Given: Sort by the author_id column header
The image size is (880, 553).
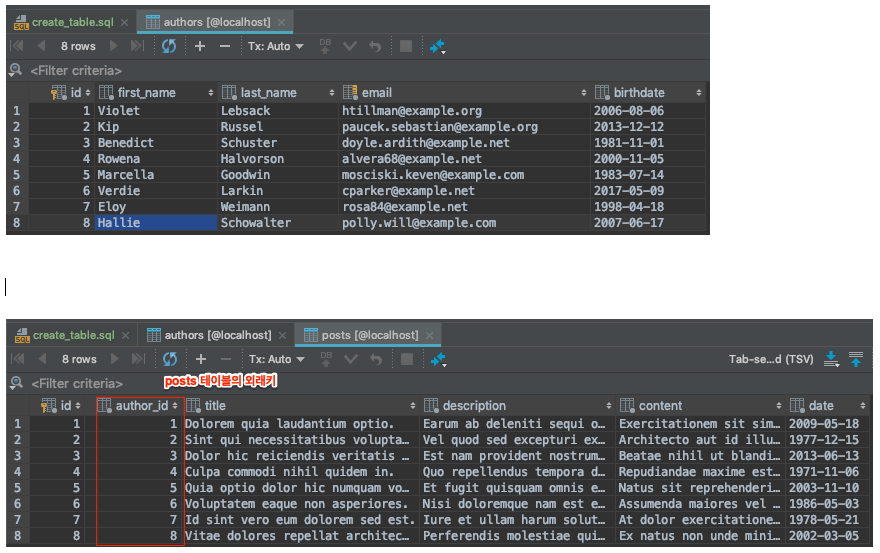Looking at the screenshot, I should point(140,406).
